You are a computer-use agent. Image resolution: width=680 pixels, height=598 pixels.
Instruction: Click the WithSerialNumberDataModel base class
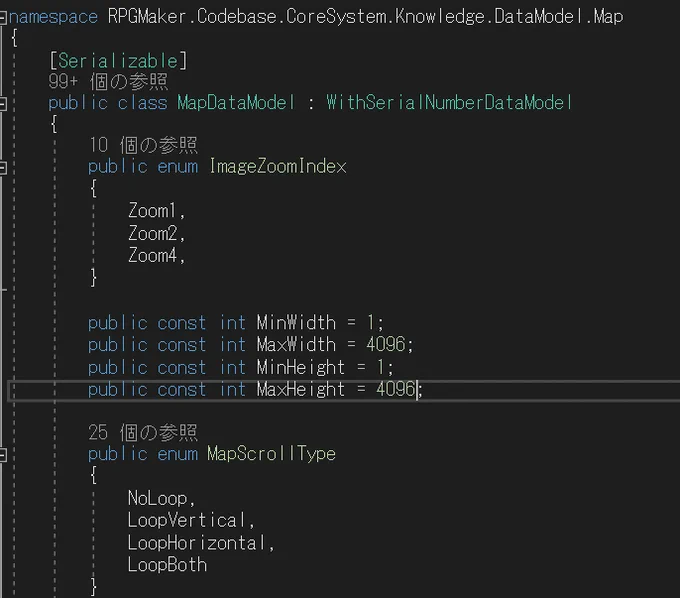pos(449,103)
